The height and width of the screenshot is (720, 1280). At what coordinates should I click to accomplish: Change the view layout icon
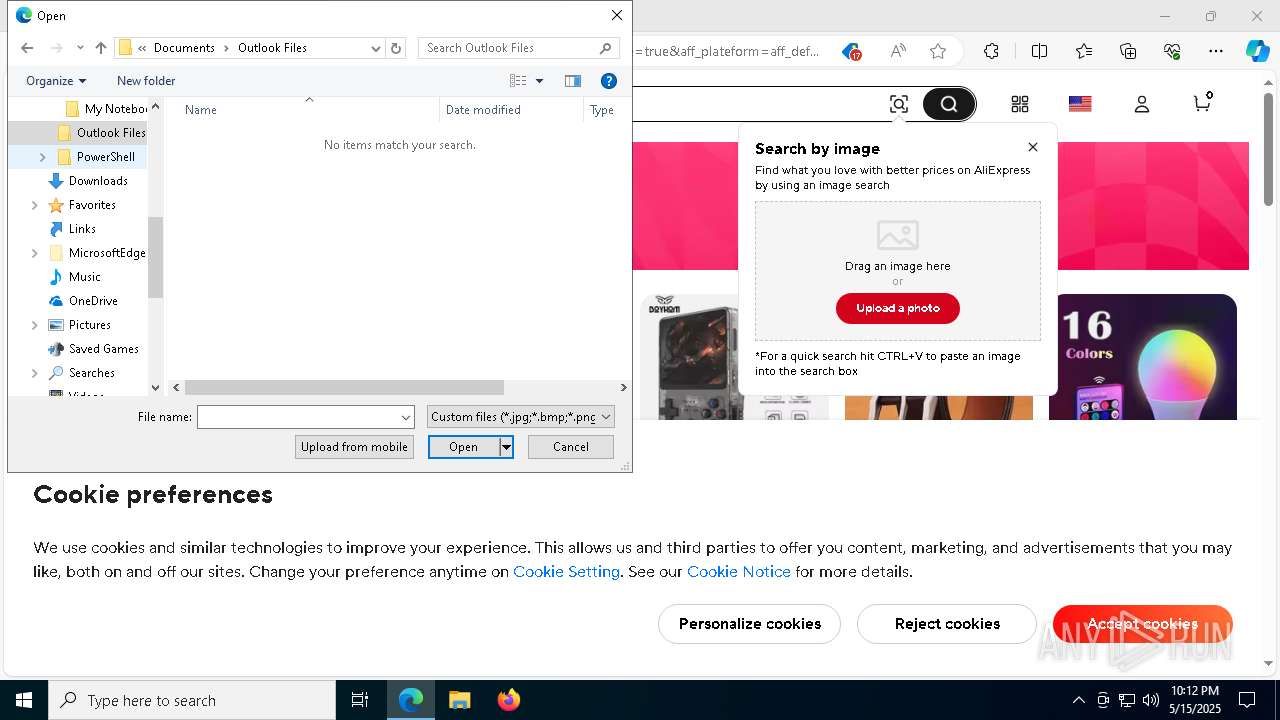[518, 81]
